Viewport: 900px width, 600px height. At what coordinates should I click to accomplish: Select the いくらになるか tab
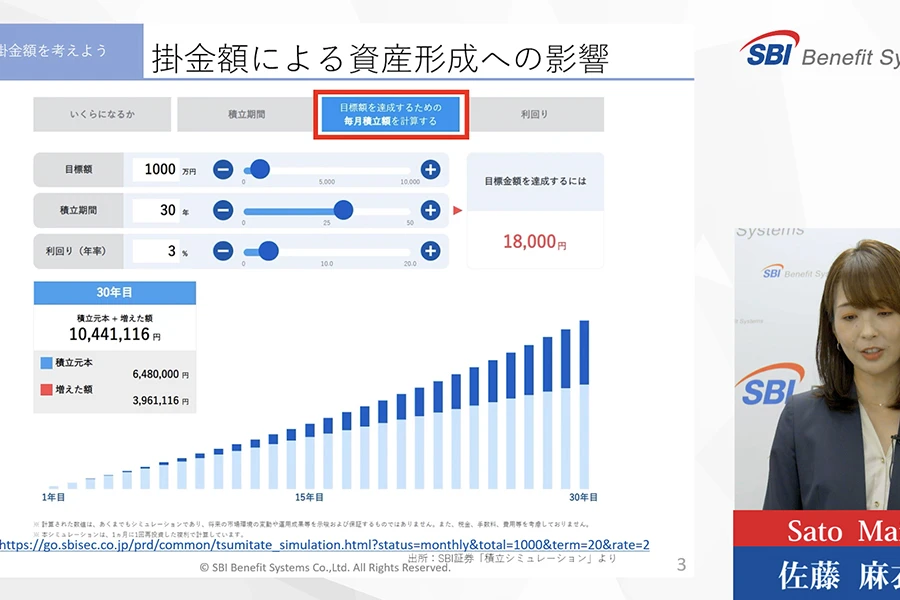pos(102,114)
